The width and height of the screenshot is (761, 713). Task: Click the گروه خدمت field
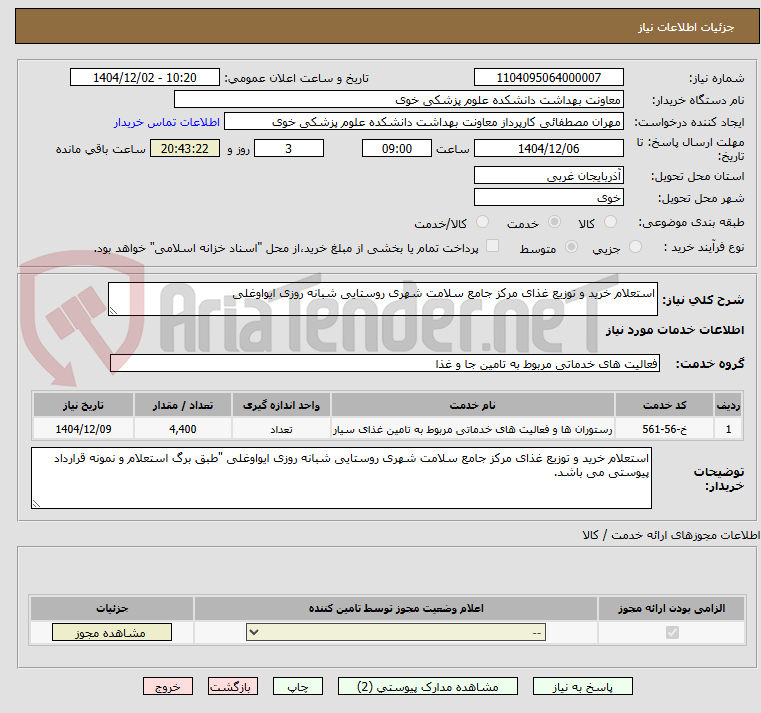click(x=384, y=364)
